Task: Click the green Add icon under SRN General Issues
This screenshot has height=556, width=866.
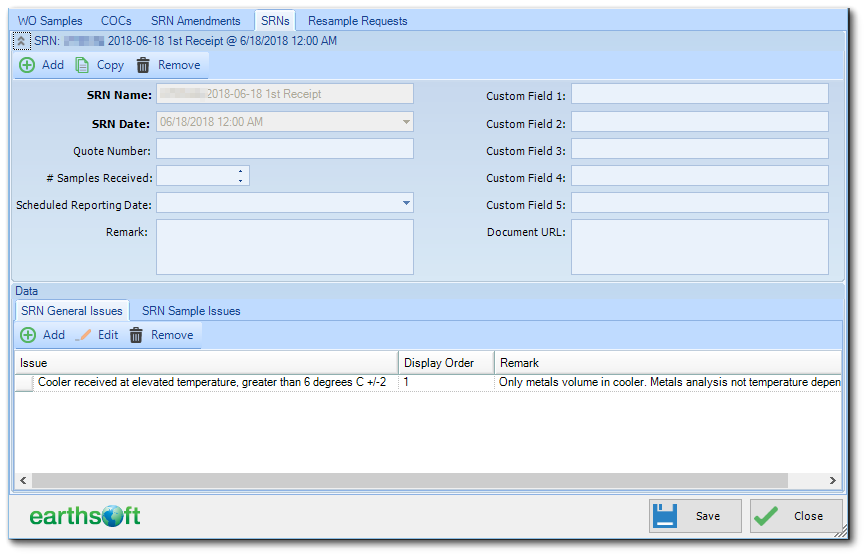Action: [28, 335]
